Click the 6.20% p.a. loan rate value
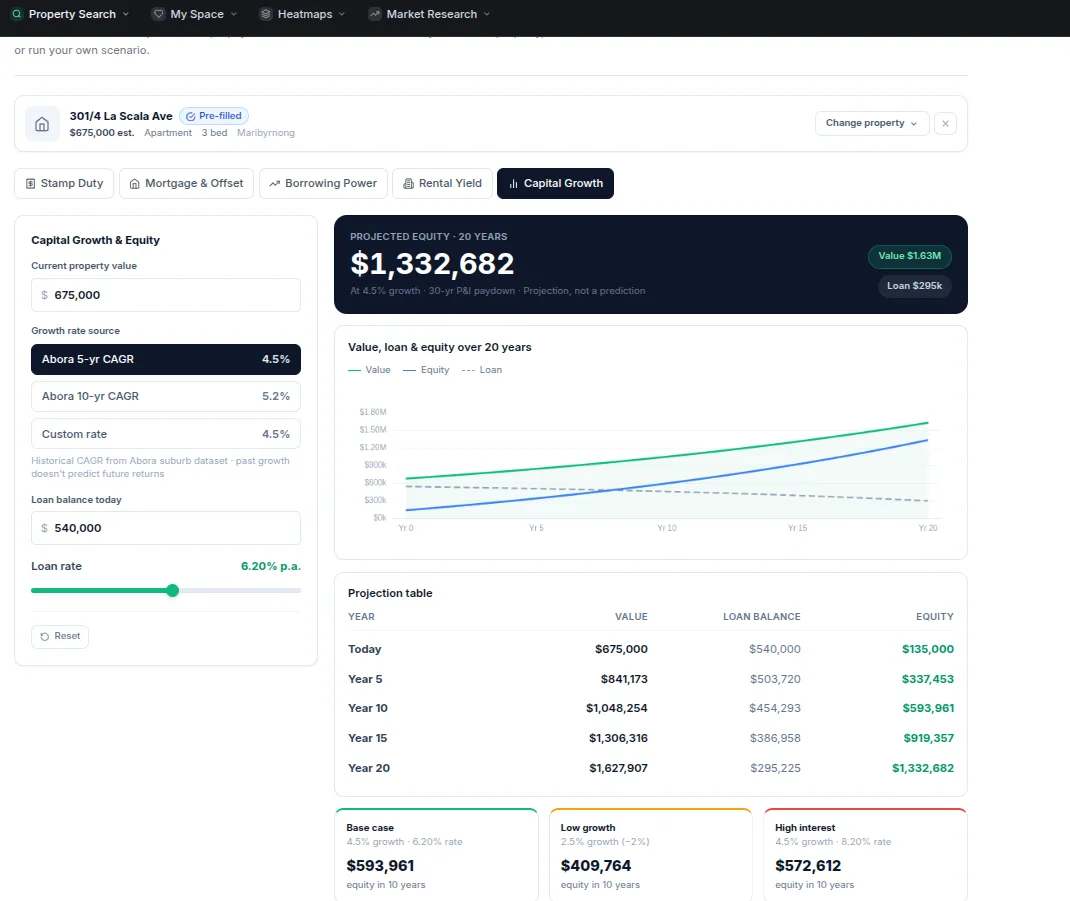 pos(271,567)
